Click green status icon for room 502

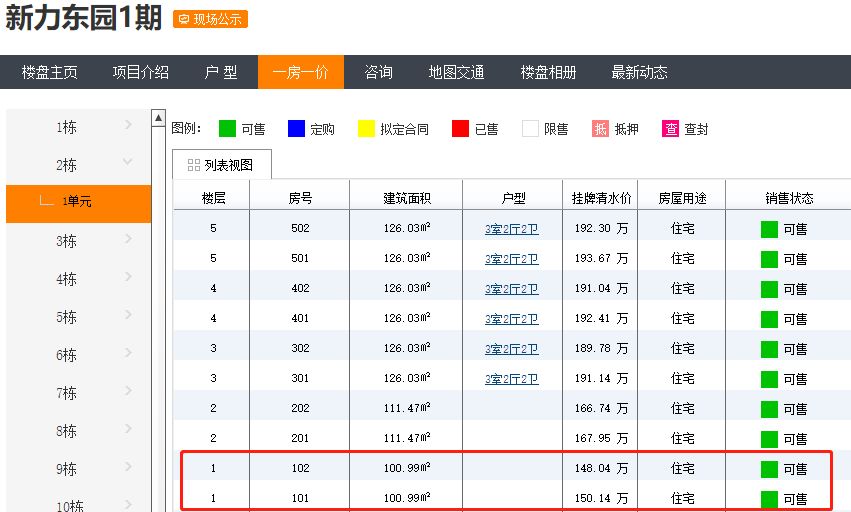[769, 229]
